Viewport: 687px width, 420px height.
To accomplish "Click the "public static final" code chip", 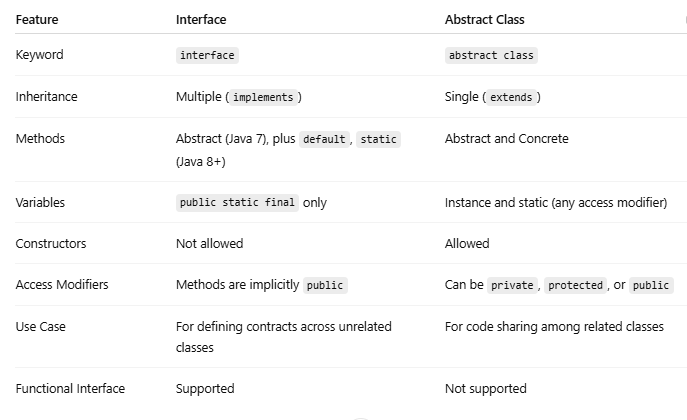I will click(x=237, y=203).
